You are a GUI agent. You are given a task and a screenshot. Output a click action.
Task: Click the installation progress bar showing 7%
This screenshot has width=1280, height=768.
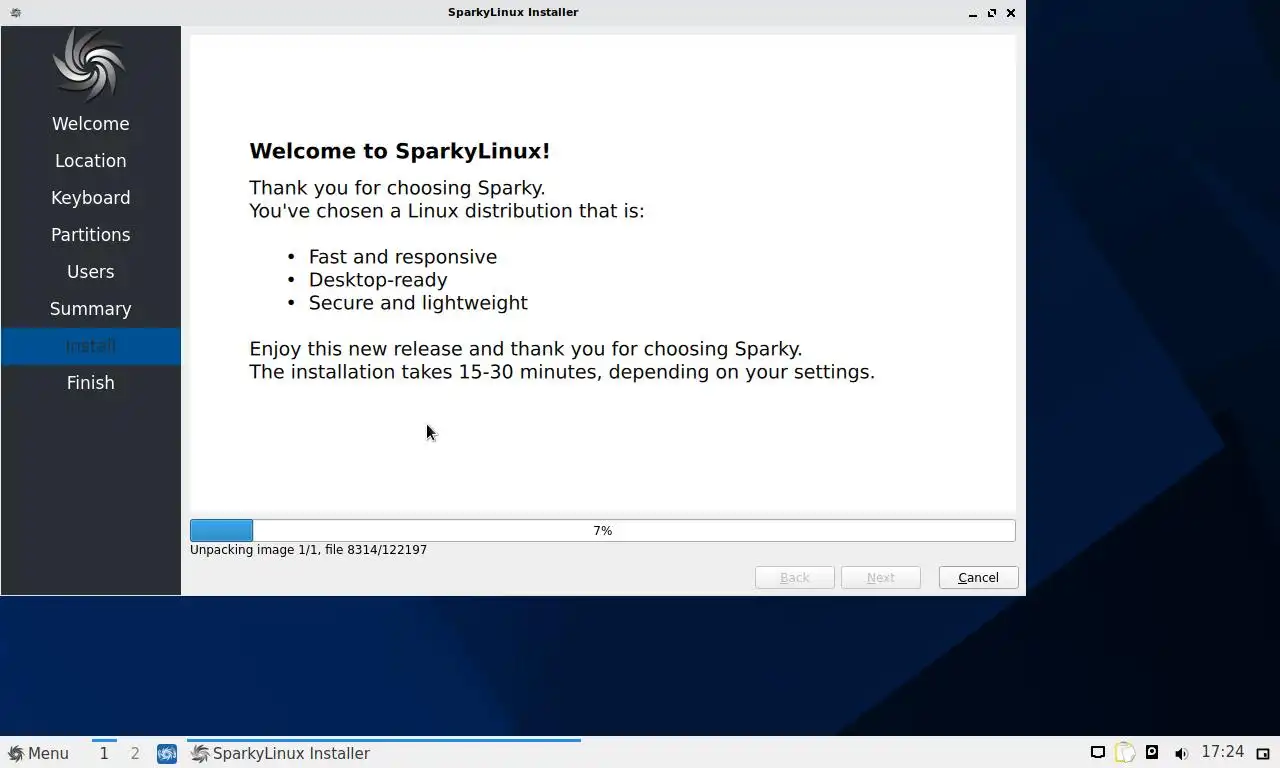(x=602, y=530)
